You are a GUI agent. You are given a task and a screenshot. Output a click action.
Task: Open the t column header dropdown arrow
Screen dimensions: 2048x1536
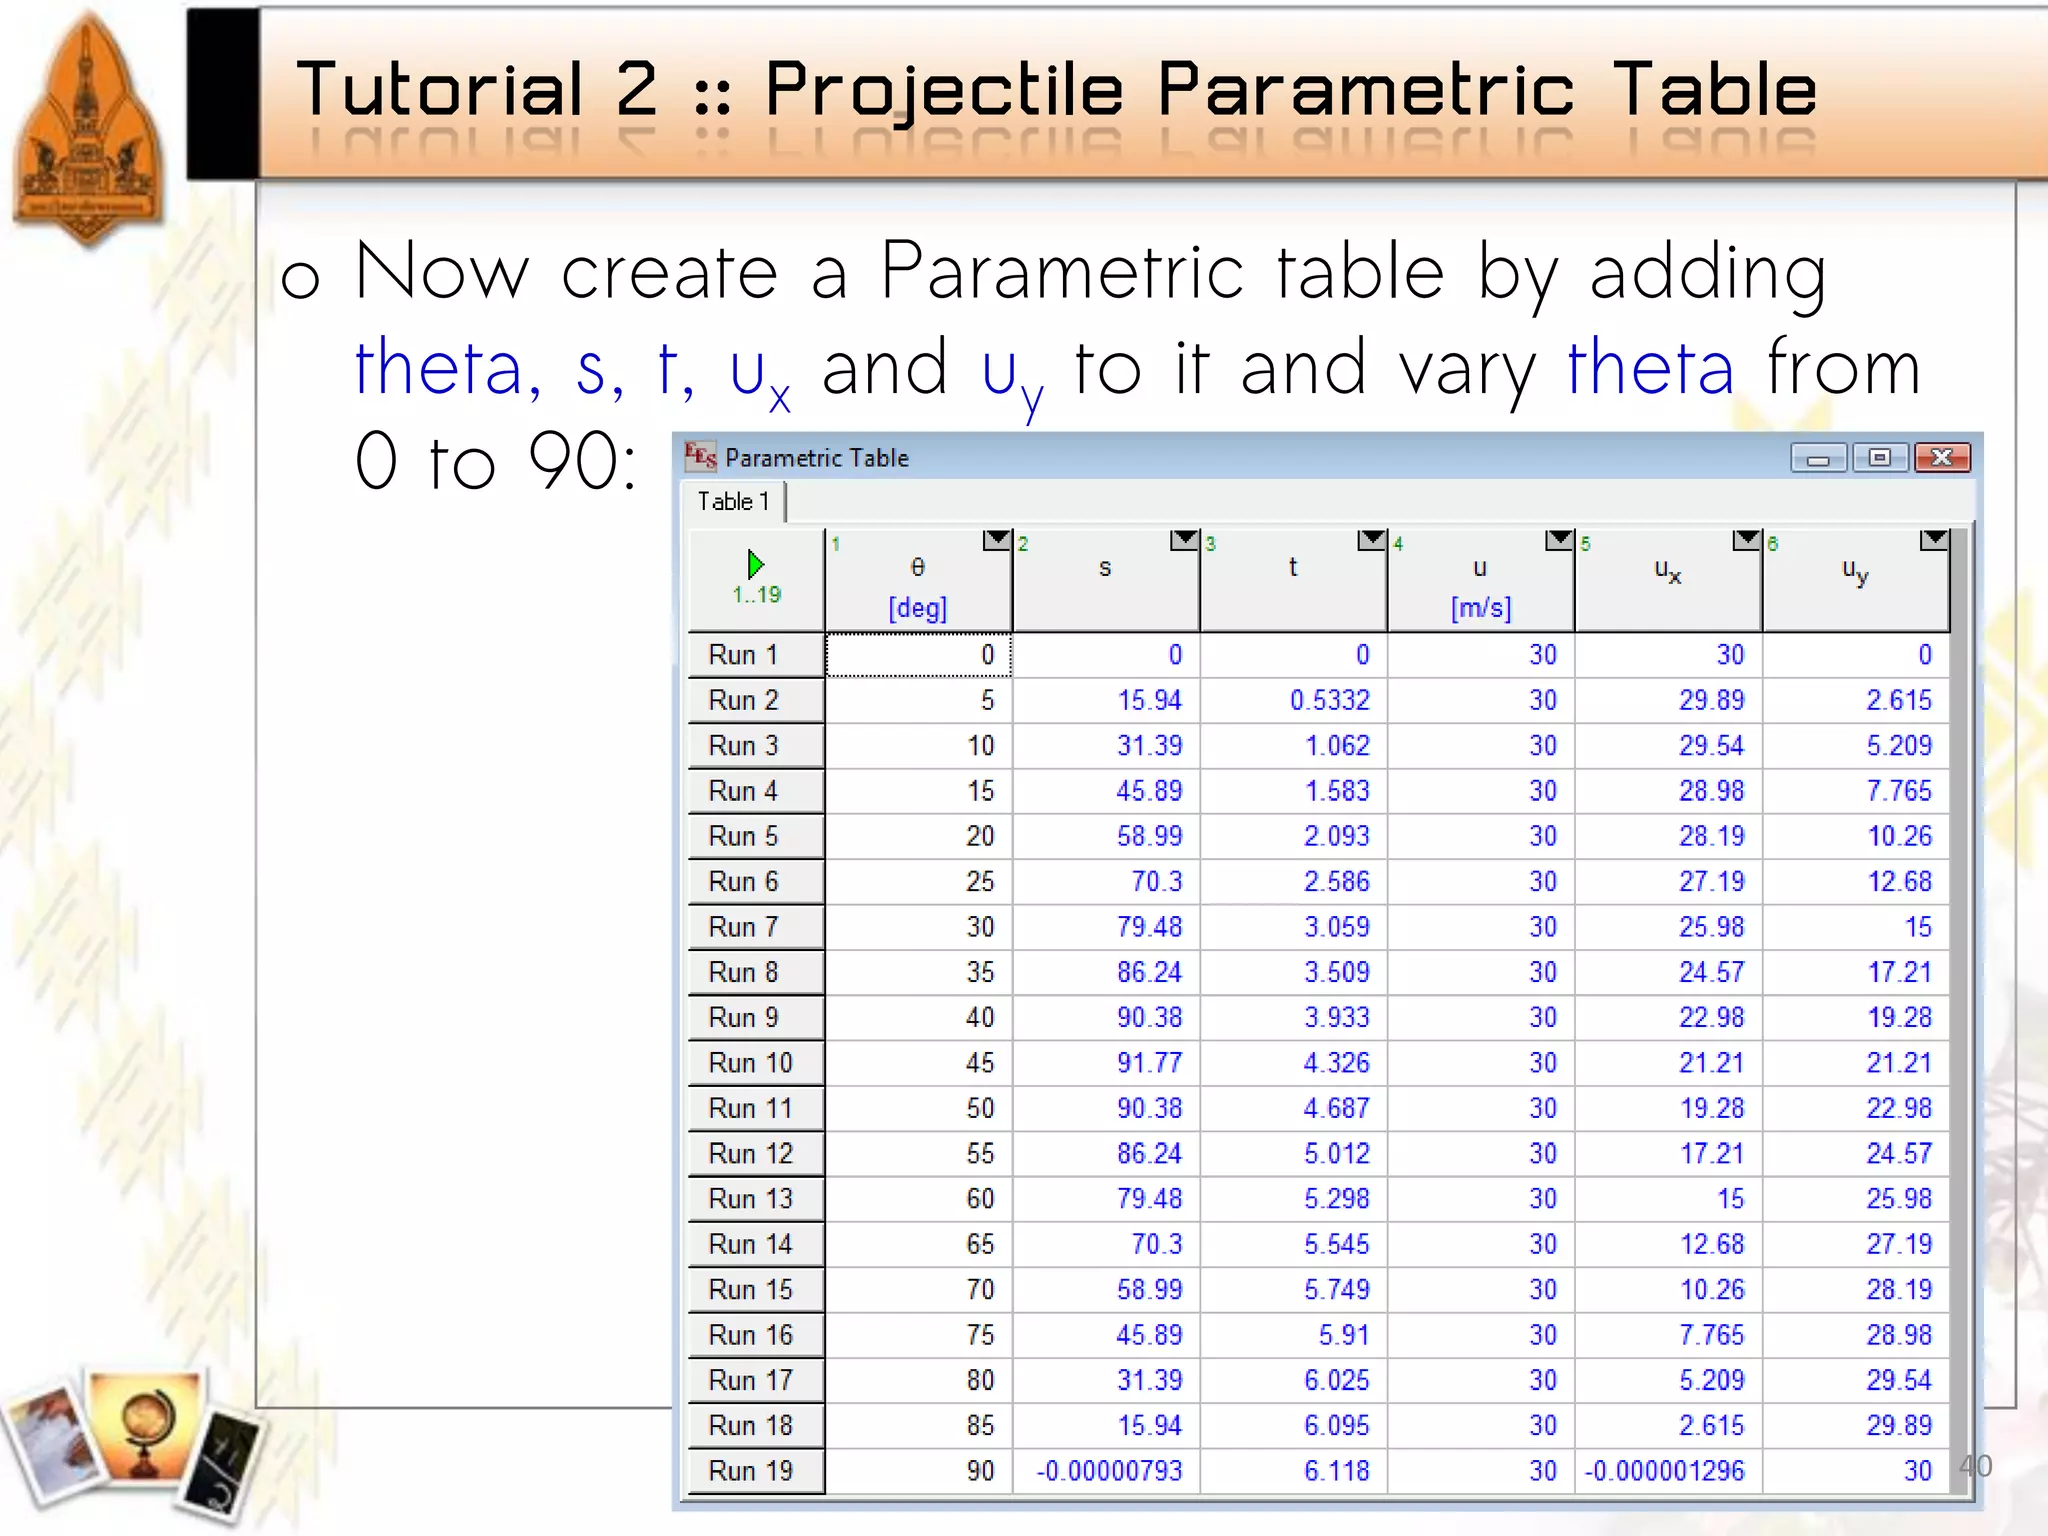tap(1372, 540)
